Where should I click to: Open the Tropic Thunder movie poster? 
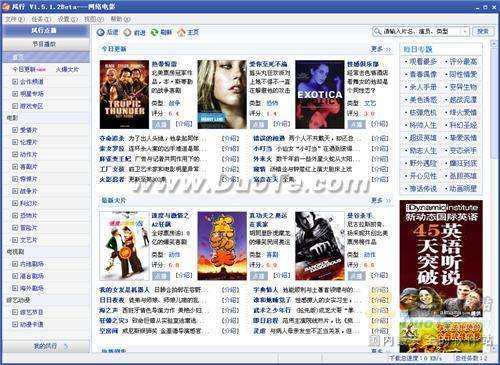coord(124,95)
